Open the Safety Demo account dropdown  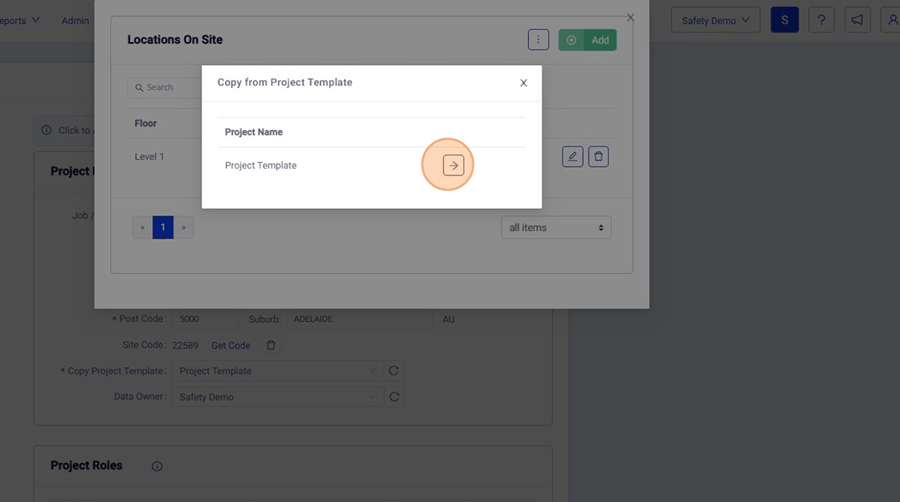click(x=715, y=20)
